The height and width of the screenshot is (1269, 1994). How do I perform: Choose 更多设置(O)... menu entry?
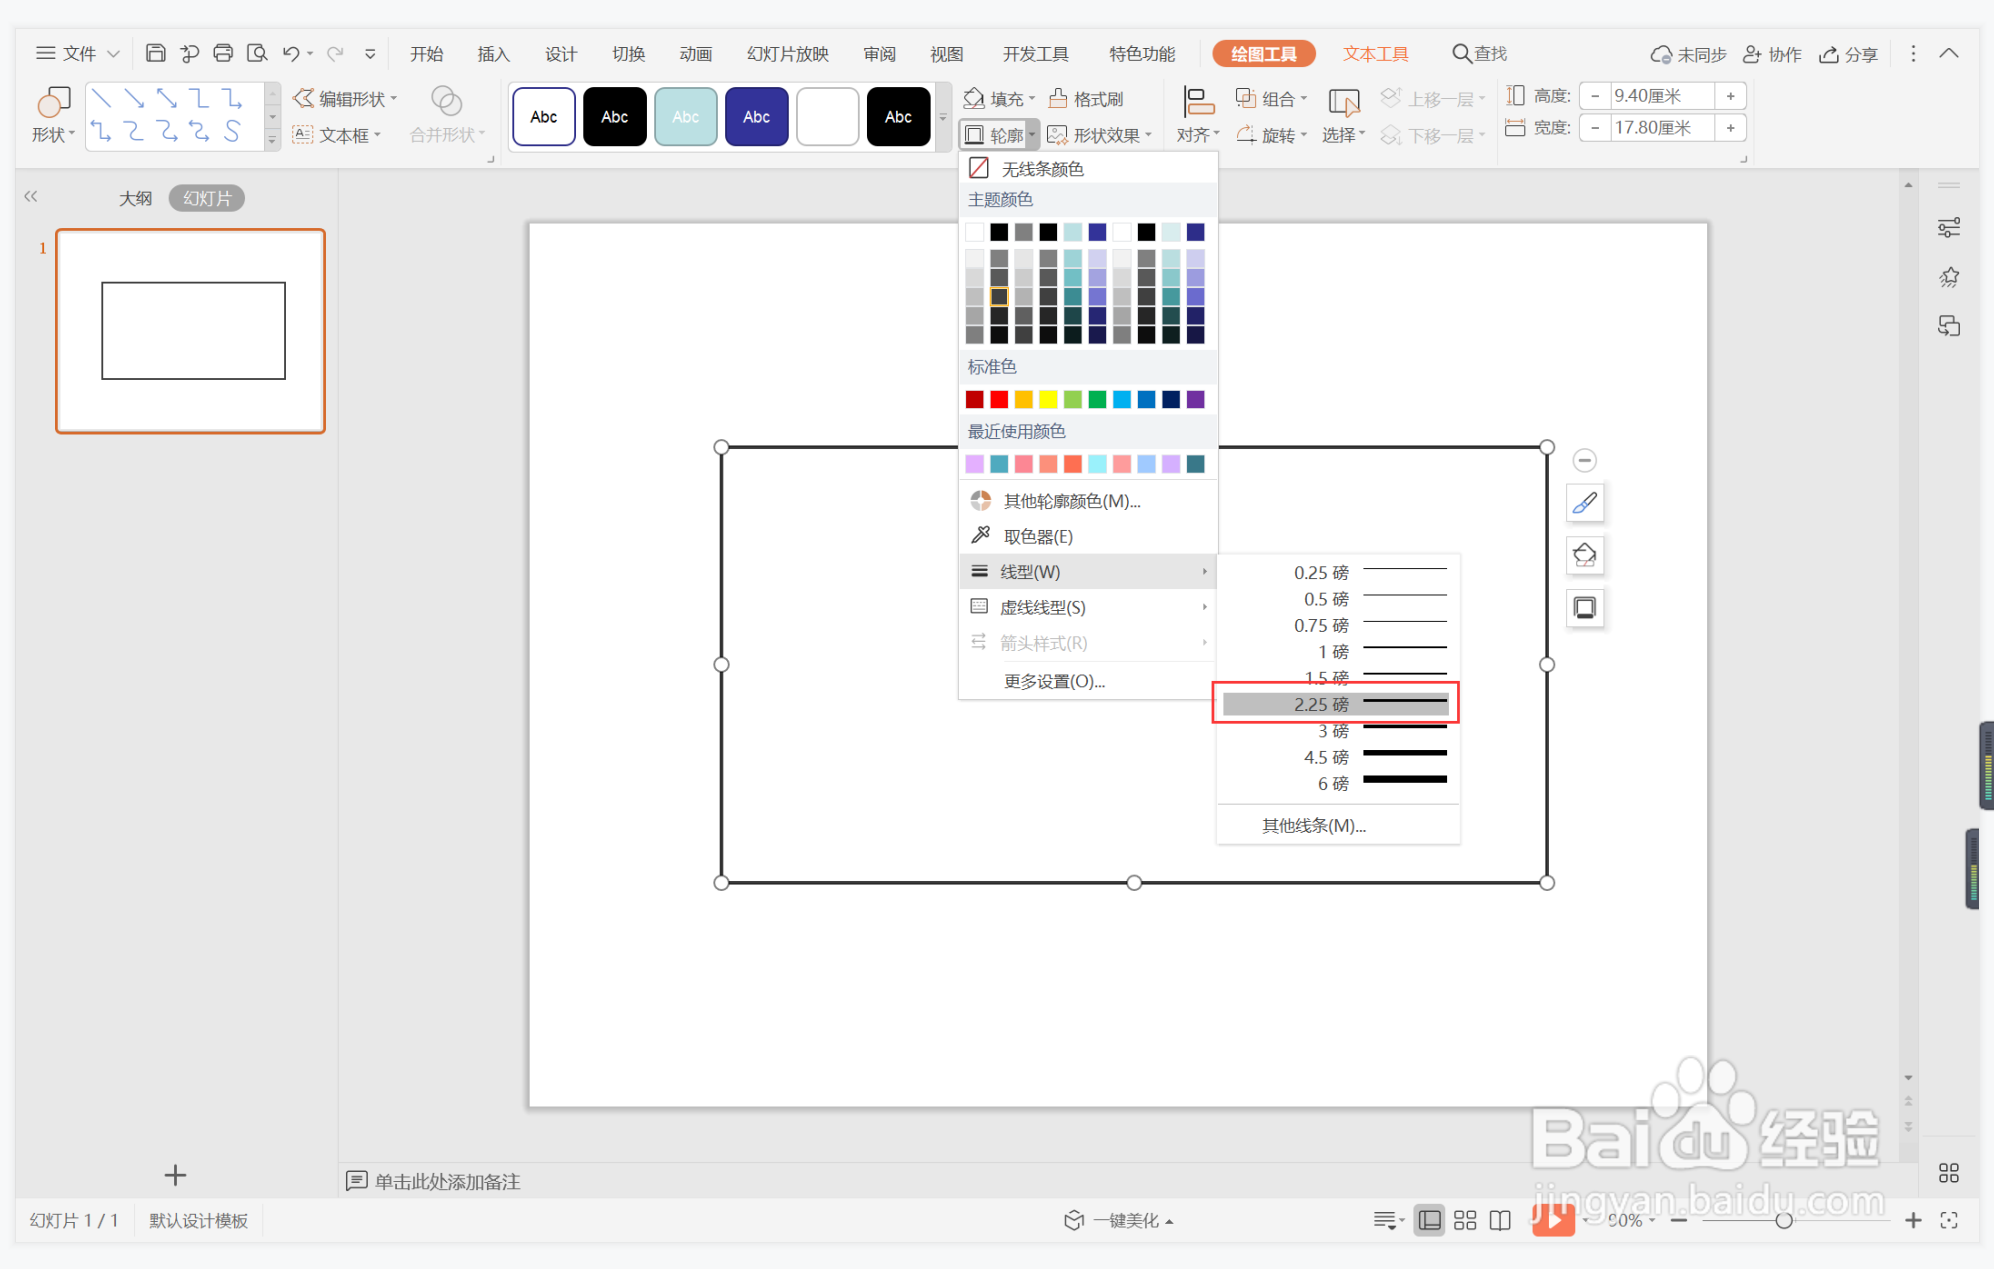coord(1054,681)
